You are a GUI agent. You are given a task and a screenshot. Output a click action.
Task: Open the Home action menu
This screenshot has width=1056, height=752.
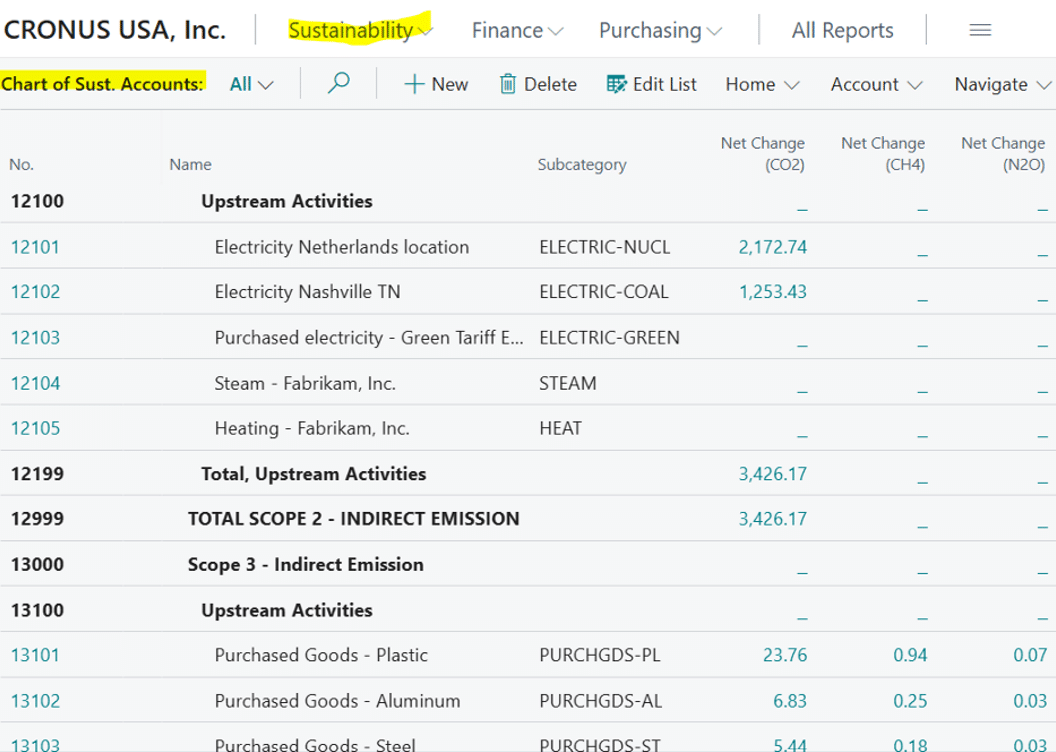click(762, 85)
